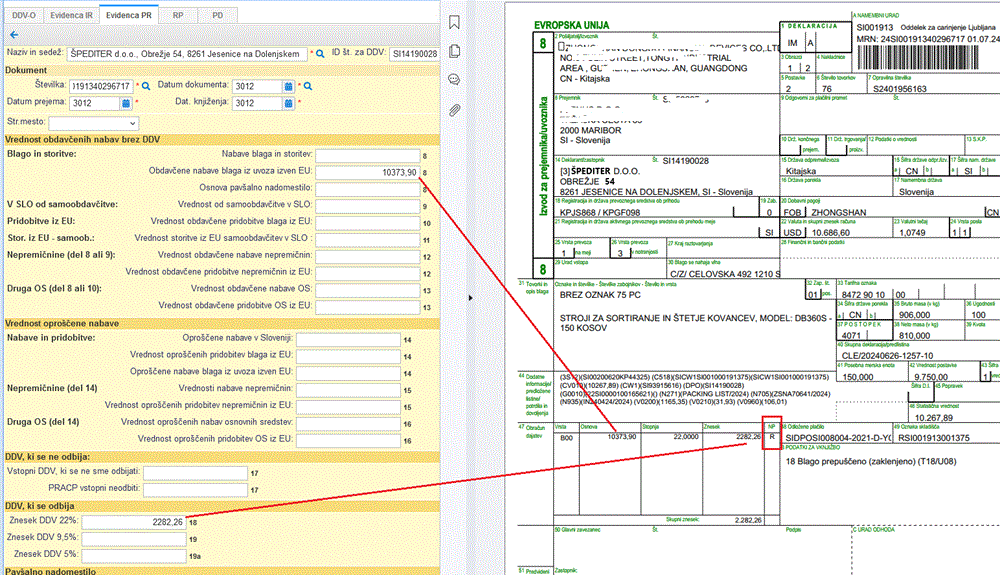Click the Znesek DDV 9,5% field

pos(134,539)
